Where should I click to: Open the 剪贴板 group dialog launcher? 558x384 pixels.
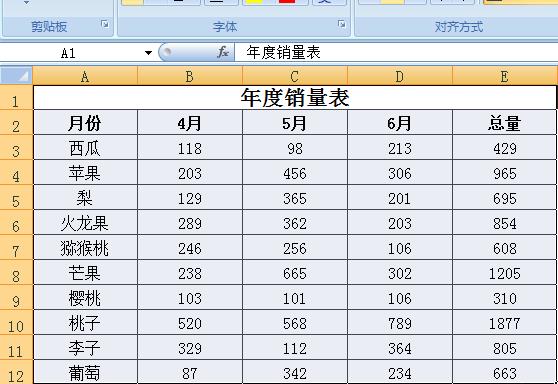point(105,24)
